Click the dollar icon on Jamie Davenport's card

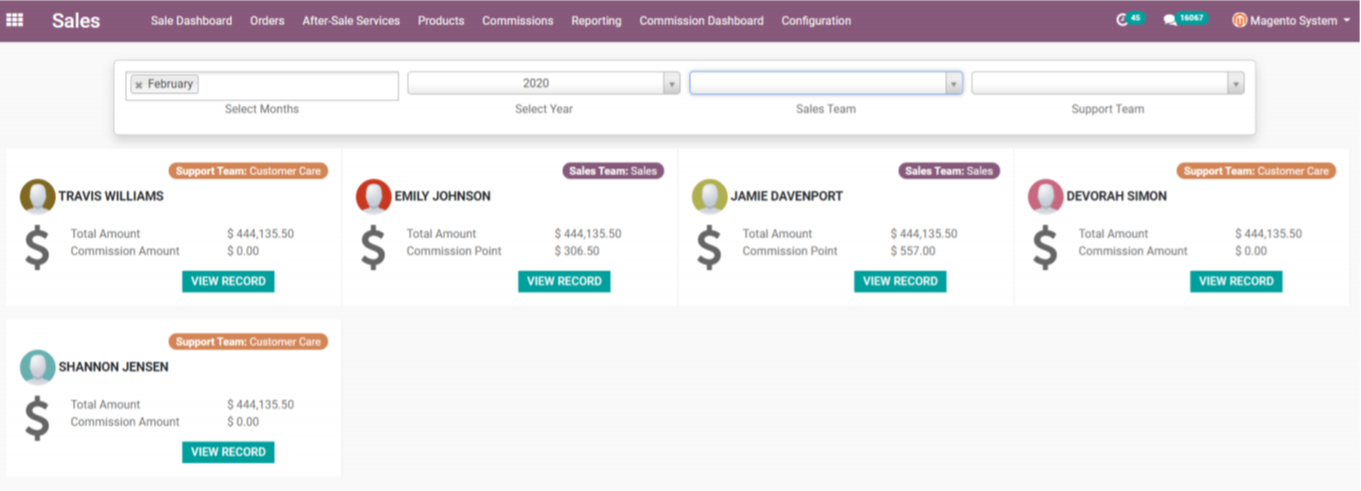point(709,247)
